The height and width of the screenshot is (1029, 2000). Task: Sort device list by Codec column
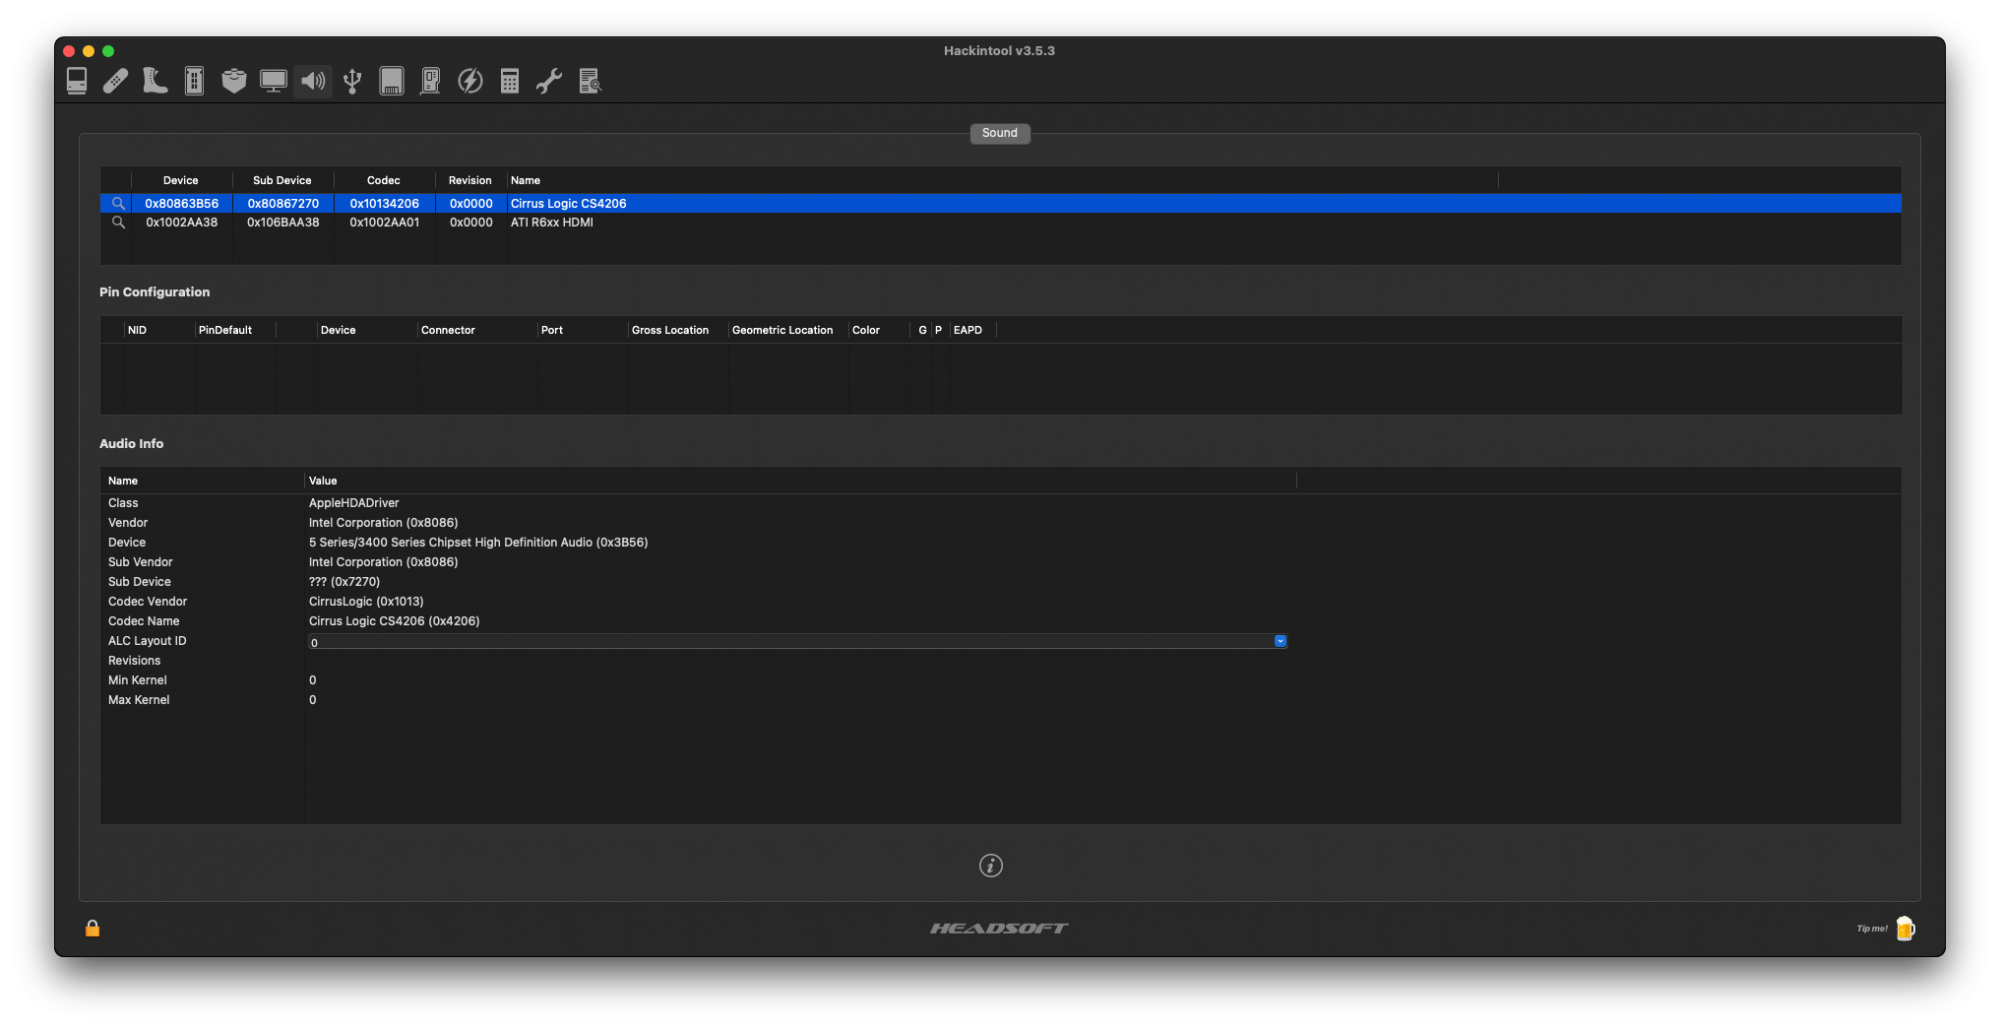point(384,180)
